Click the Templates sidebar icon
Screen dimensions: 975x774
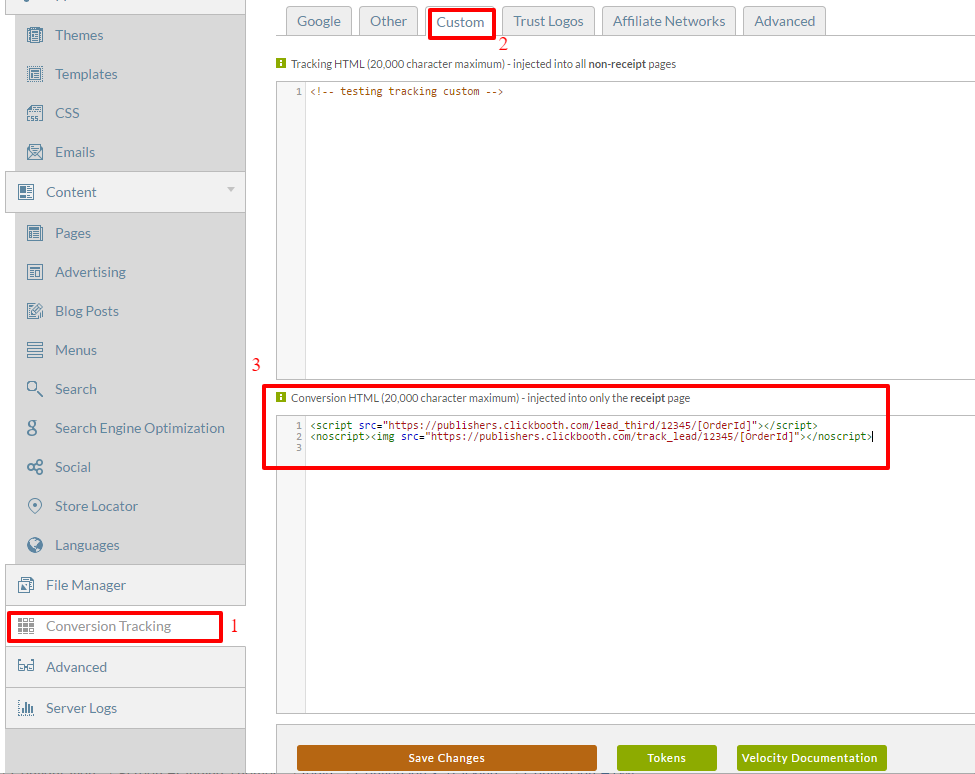35,74
